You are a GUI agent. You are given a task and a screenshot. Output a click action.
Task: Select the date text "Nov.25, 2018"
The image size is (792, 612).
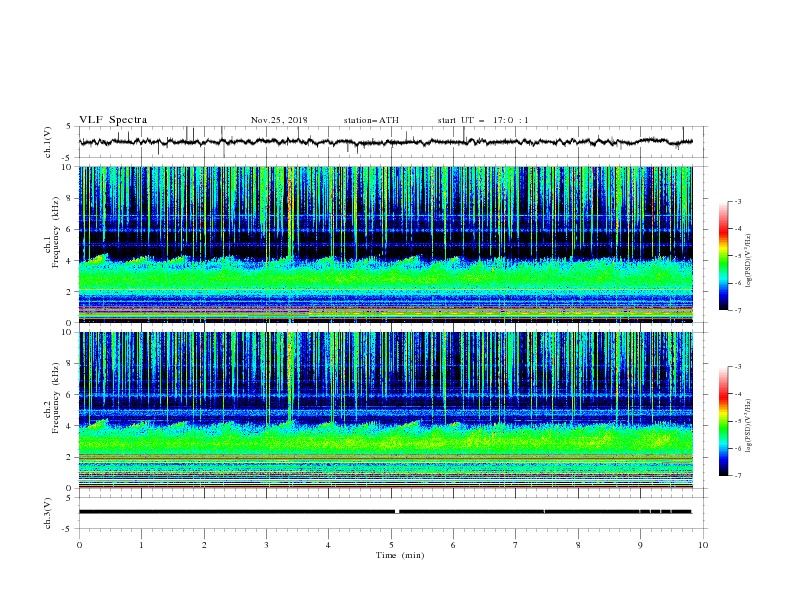pyautogui.click(x=279, y=120)
